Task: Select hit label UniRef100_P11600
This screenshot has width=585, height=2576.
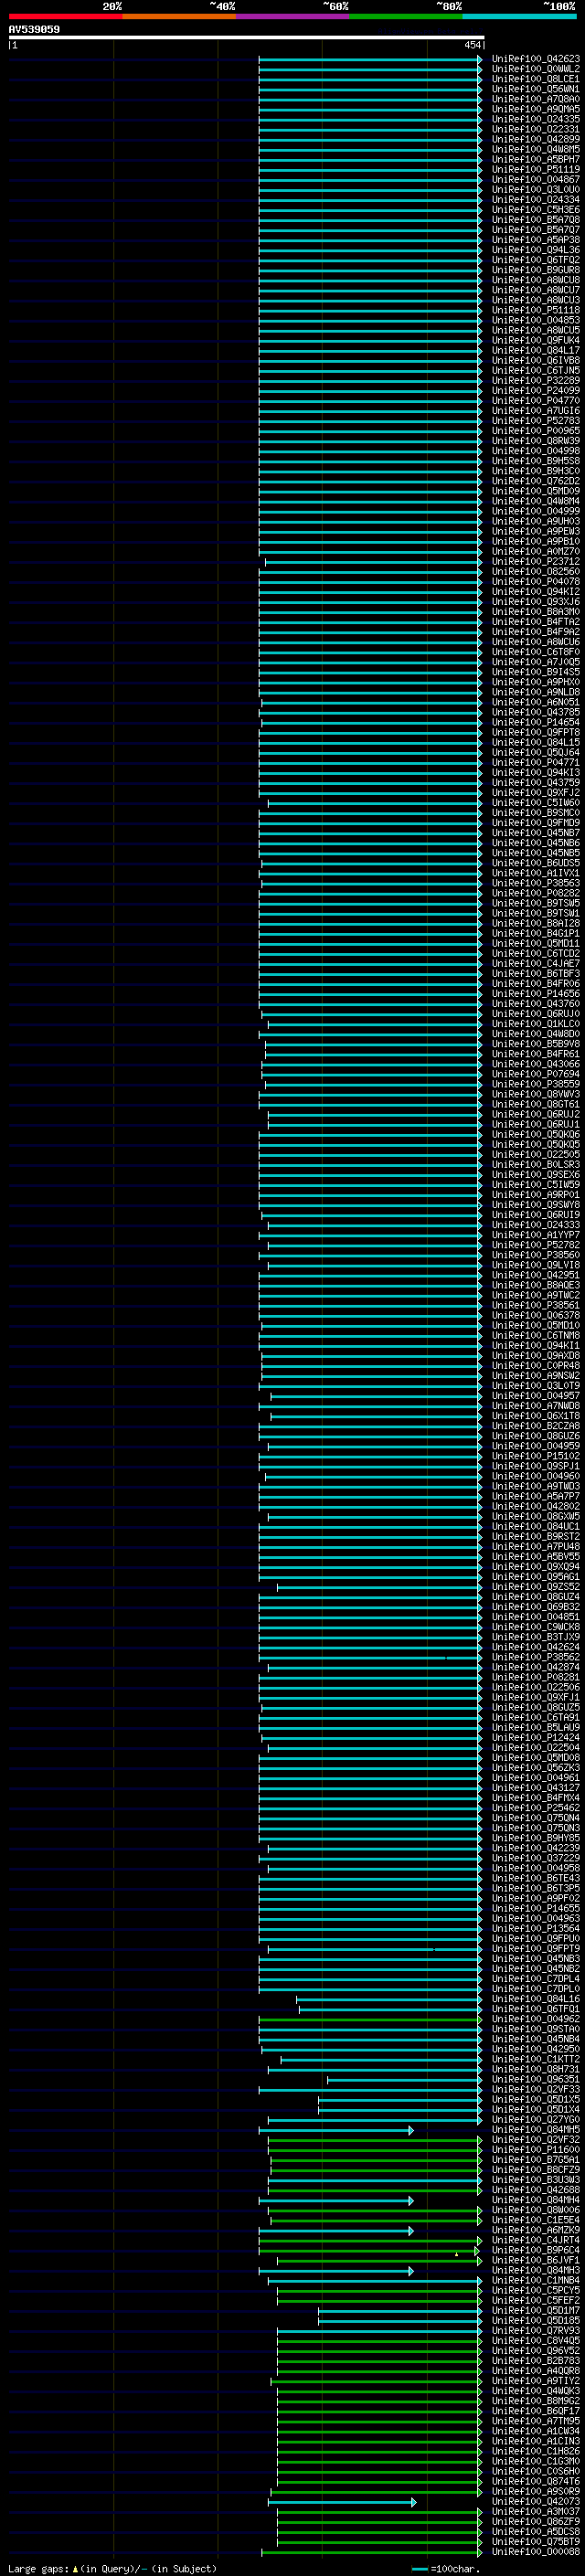Action: 536,2149
